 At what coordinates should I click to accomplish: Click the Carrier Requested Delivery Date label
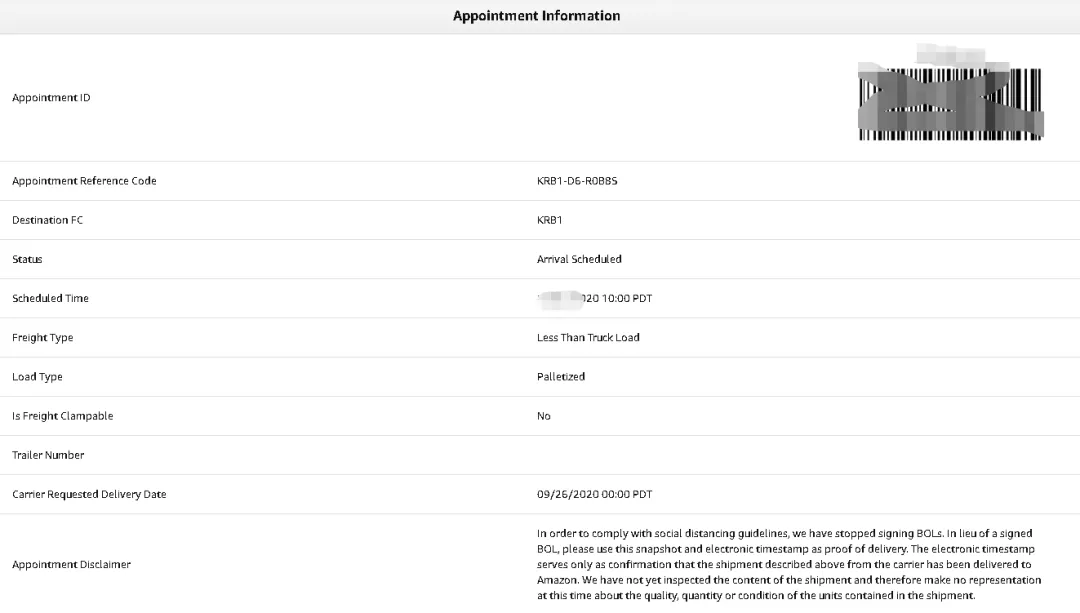click(90, 495)
